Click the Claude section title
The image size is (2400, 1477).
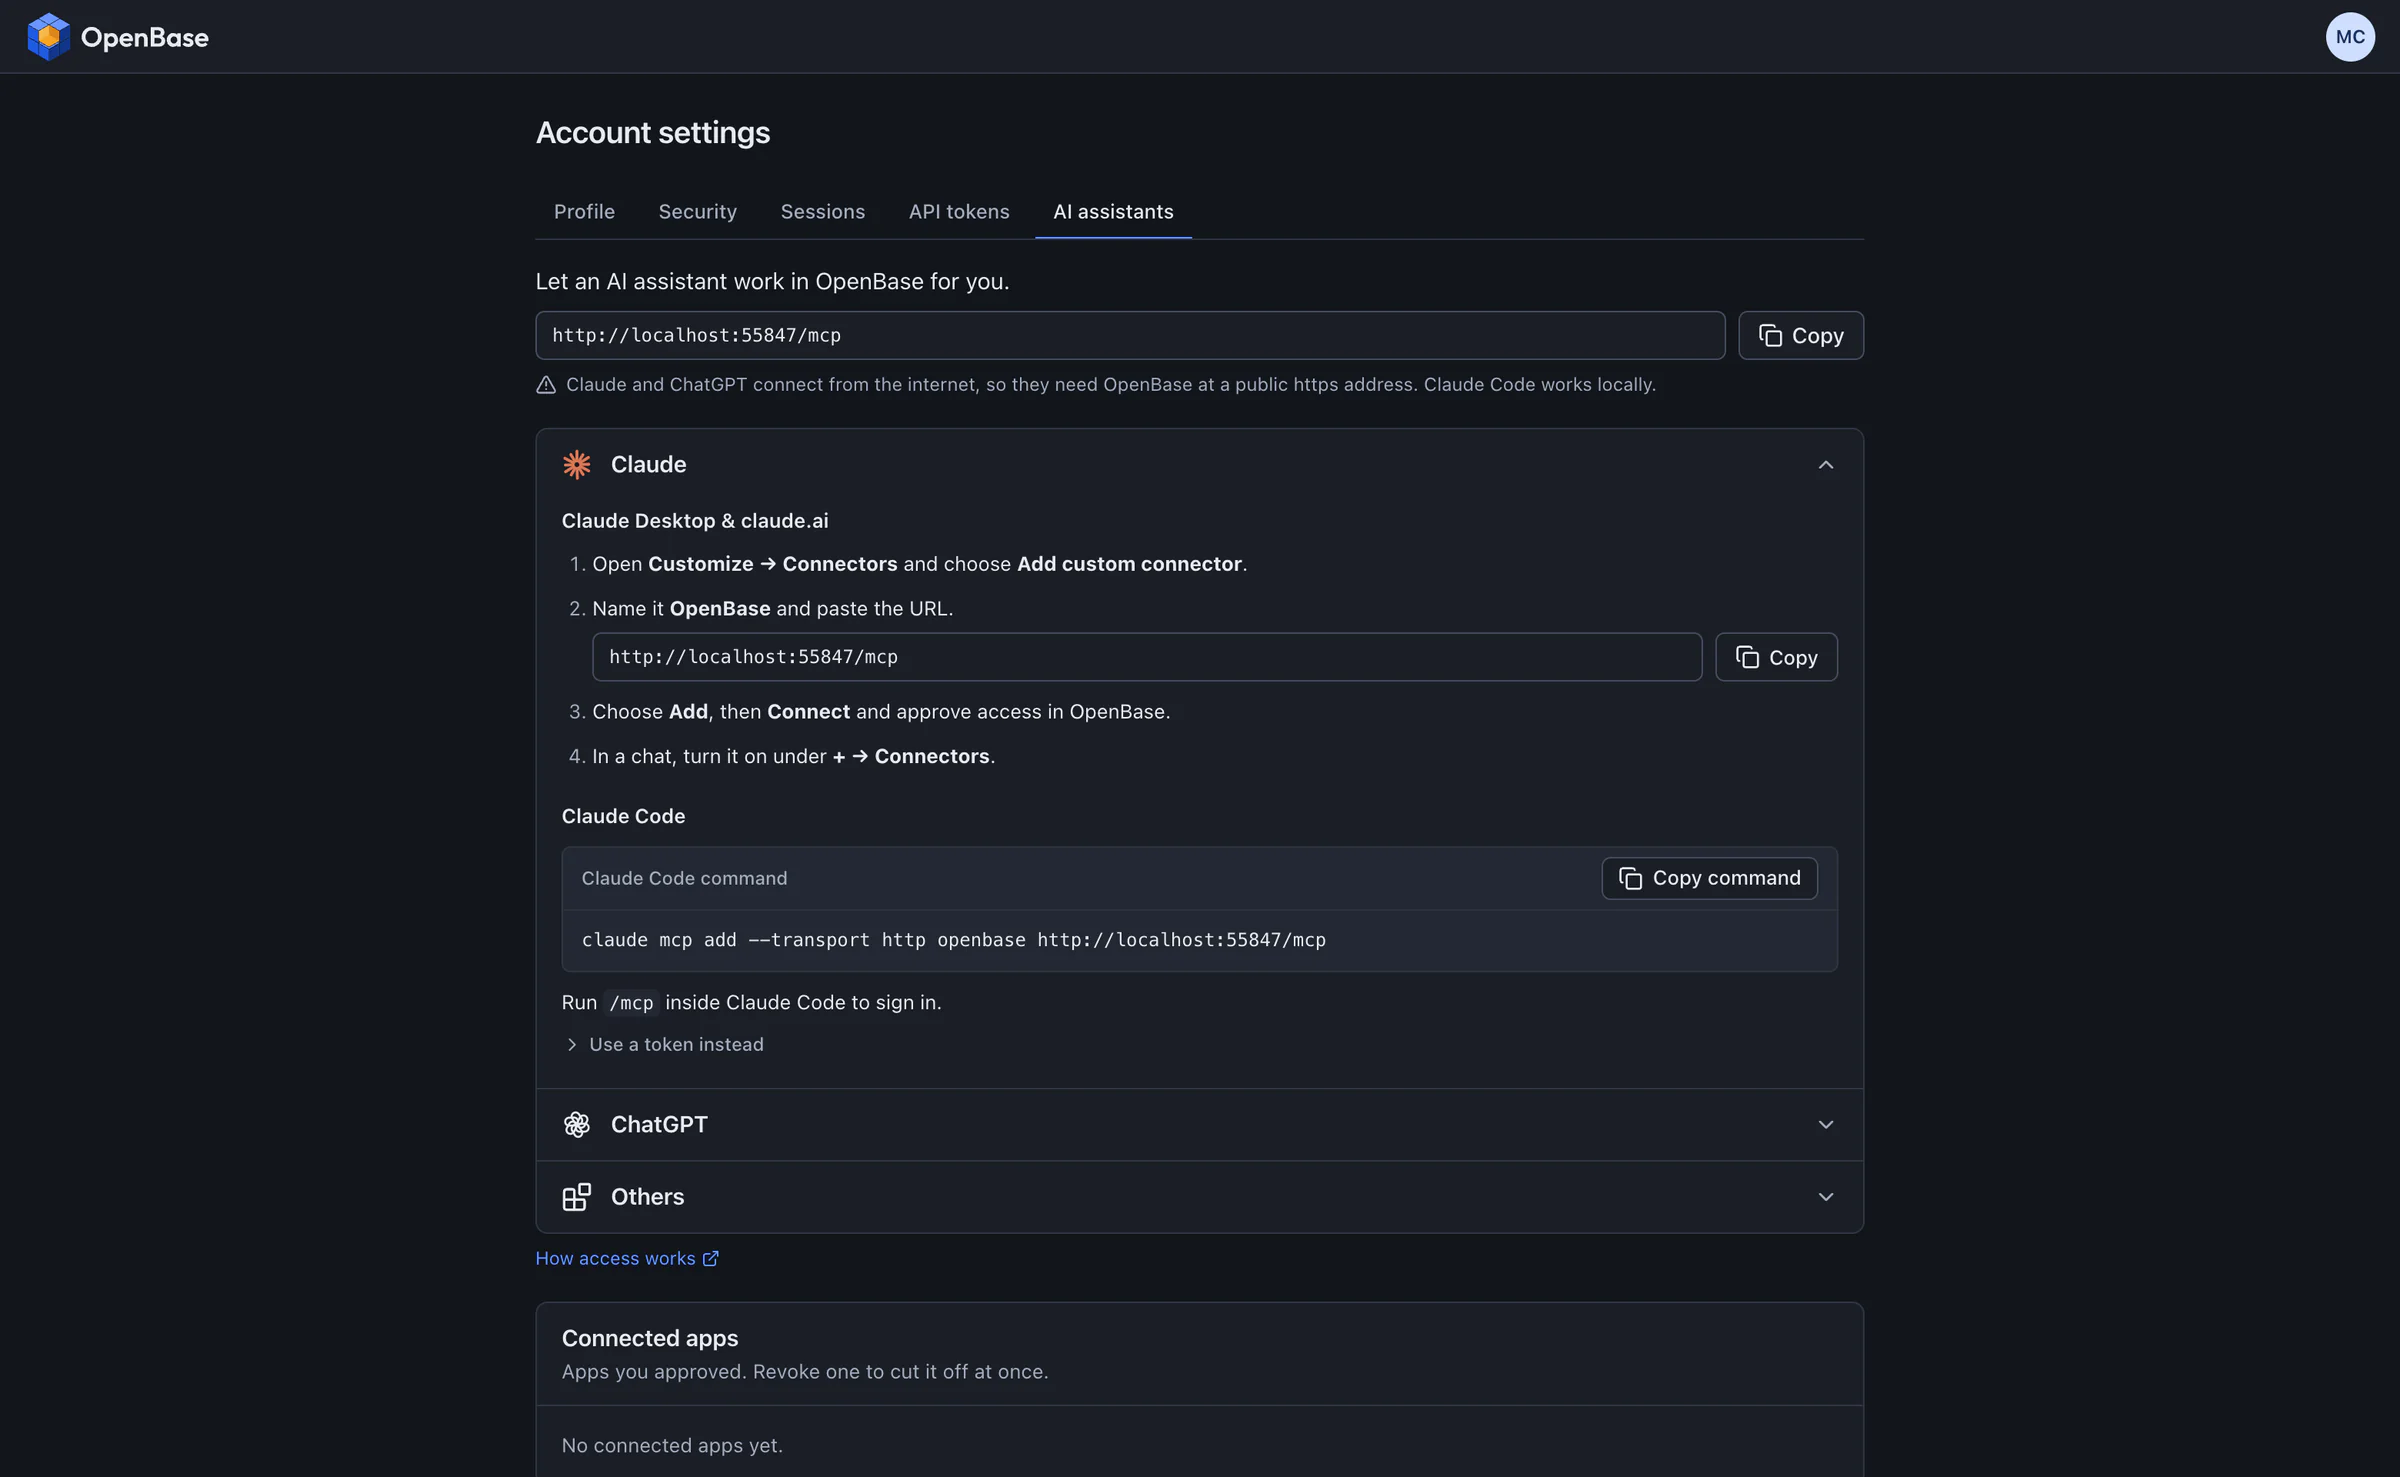click(x=648, y=464)
